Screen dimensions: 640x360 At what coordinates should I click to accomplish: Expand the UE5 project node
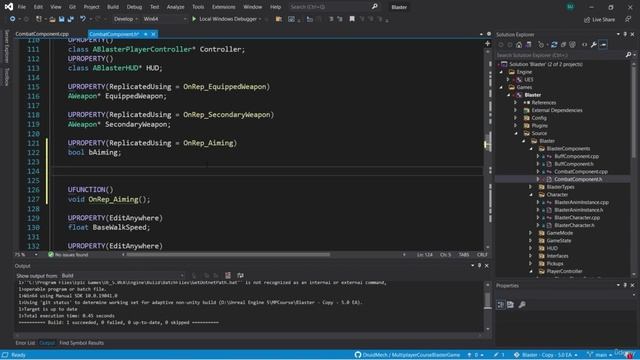pos(509,80)
